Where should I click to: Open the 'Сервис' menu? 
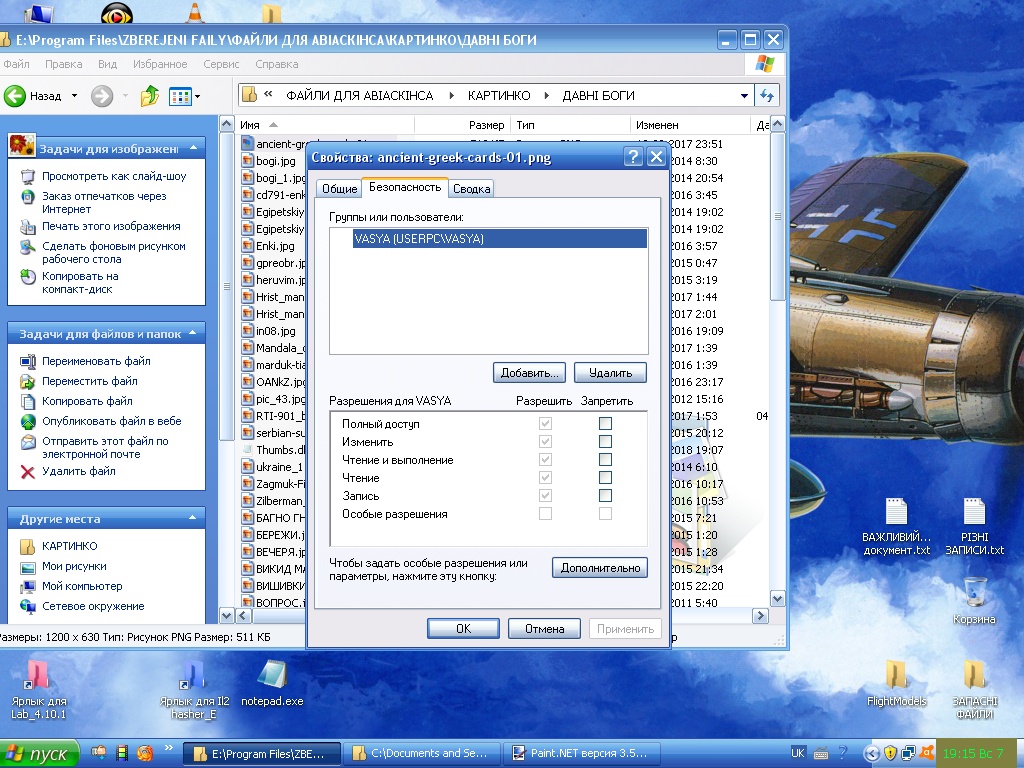[x=221, y=64]
